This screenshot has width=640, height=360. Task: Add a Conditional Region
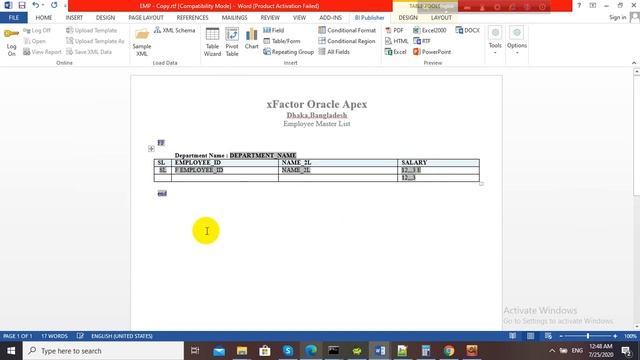click(x=347, y=41)
